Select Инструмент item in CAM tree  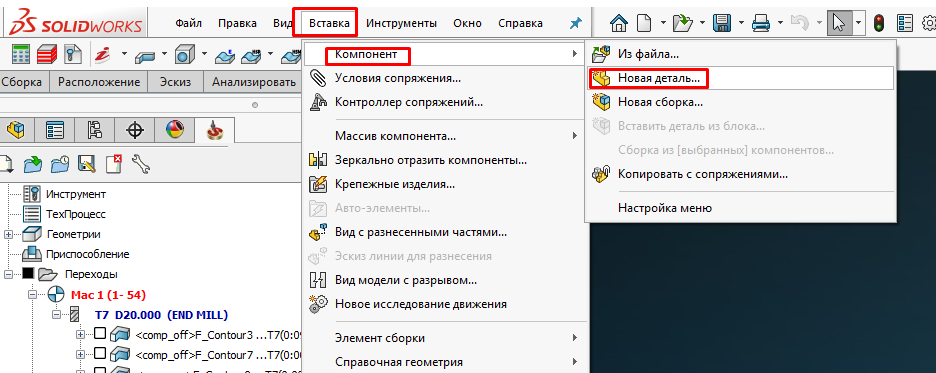76,194
